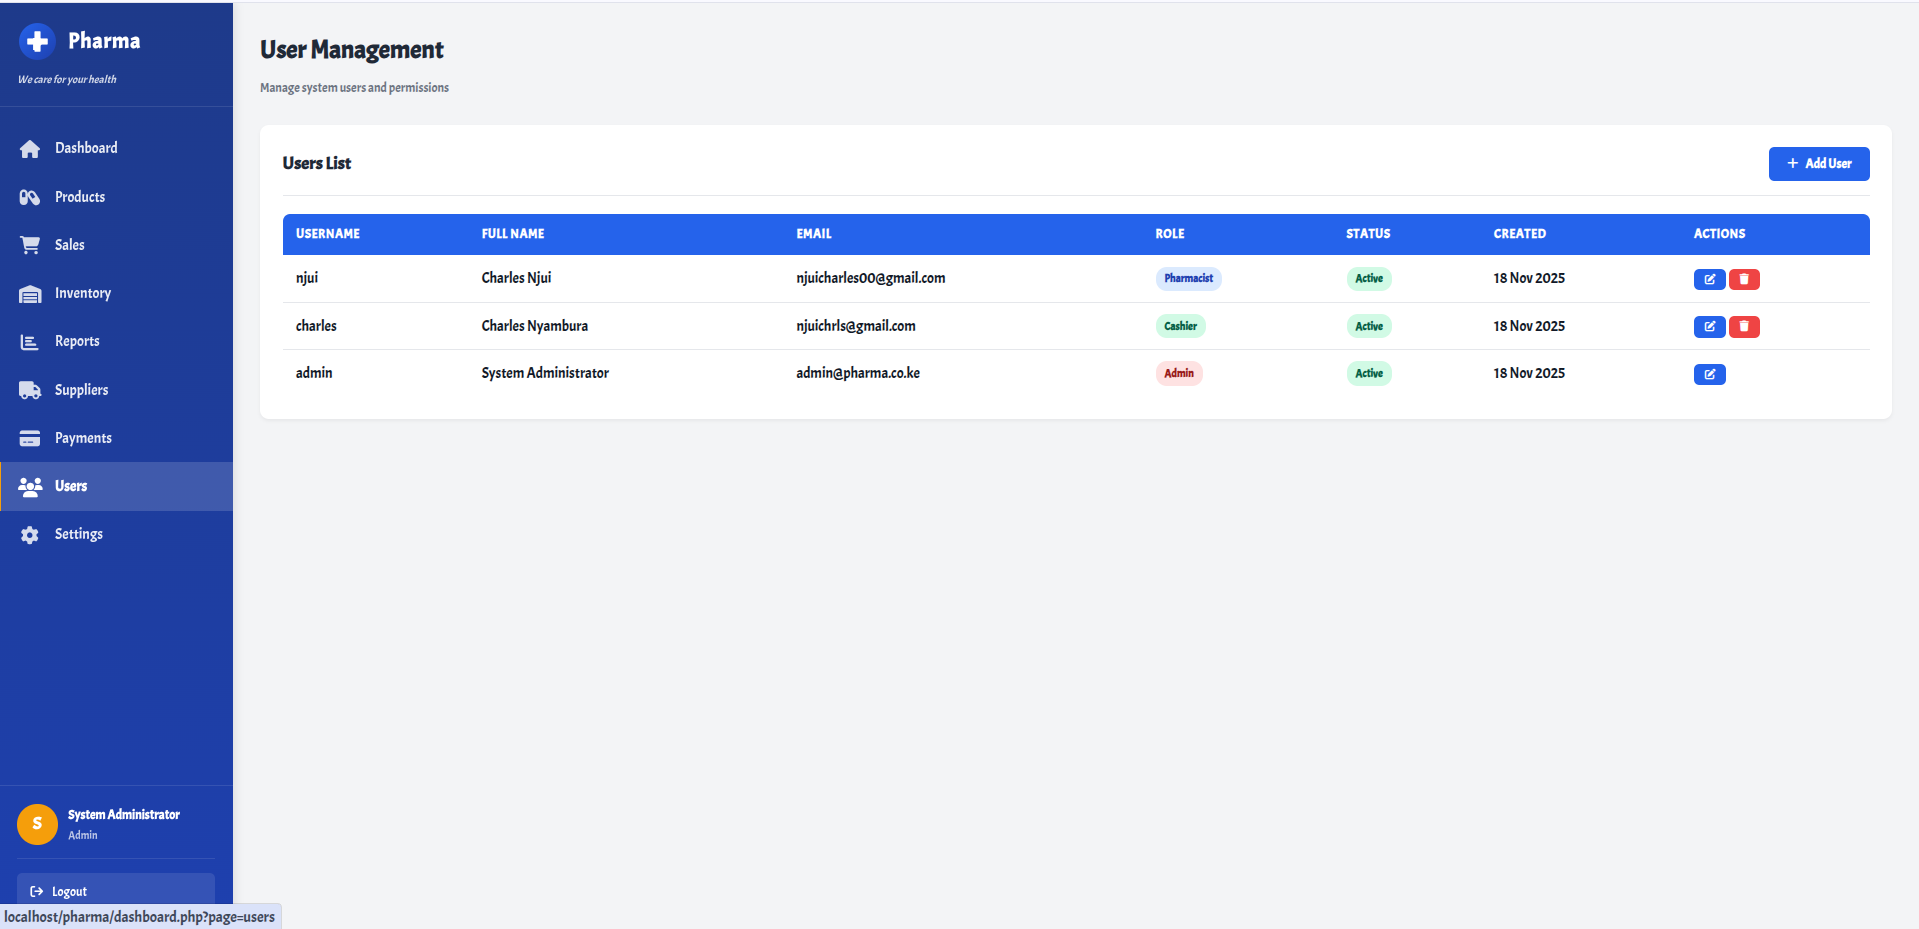
Task: Select the Users menu item
Action: click(x=71, y=486)
